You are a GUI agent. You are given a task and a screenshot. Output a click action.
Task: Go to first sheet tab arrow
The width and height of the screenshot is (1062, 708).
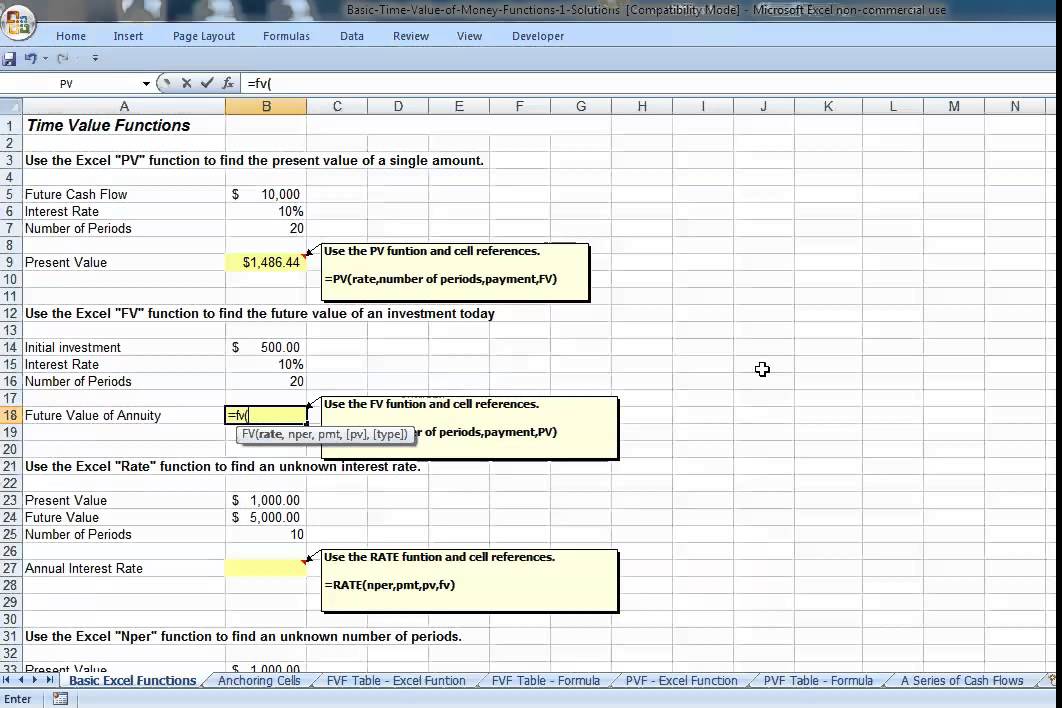pyautogui.click(x=6, y=680)
